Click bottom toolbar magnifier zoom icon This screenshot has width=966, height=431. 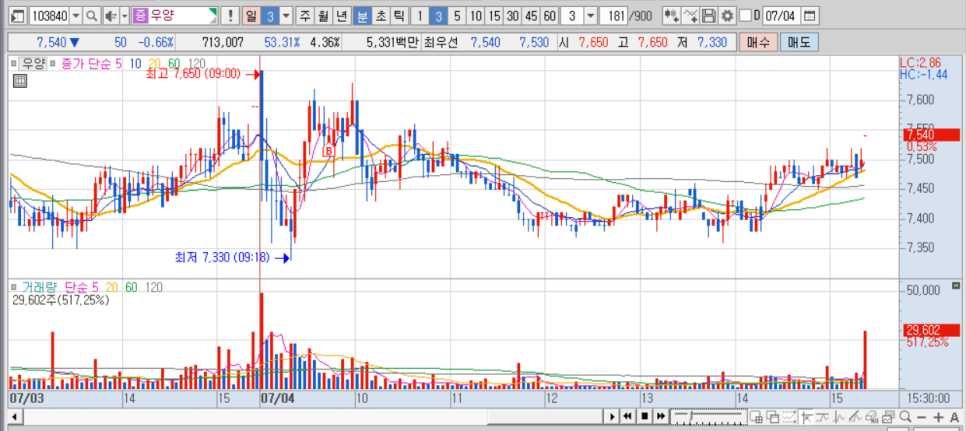click(905, 416)
